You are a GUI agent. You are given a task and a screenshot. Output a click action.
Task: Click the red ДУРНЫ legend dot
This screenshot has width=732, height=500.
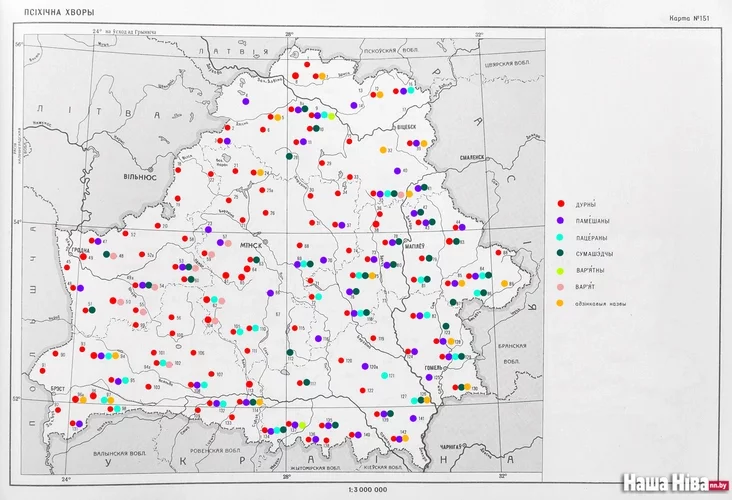[562, 204]
